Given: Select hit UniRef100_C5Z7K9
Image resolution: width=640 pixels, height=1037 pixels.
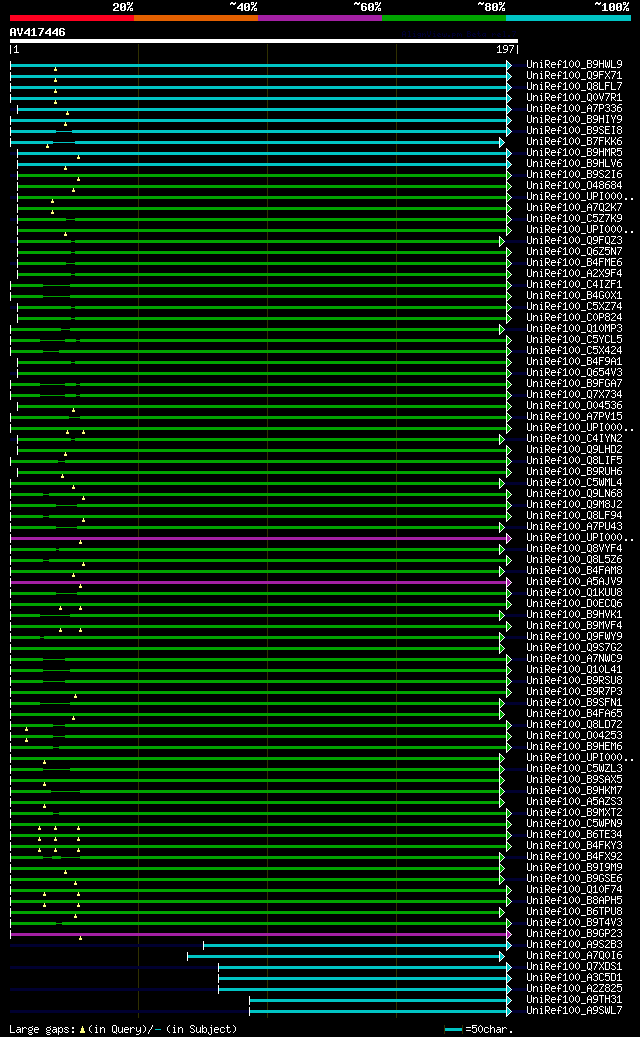Looking at the screenshot, I should [574, 218].
